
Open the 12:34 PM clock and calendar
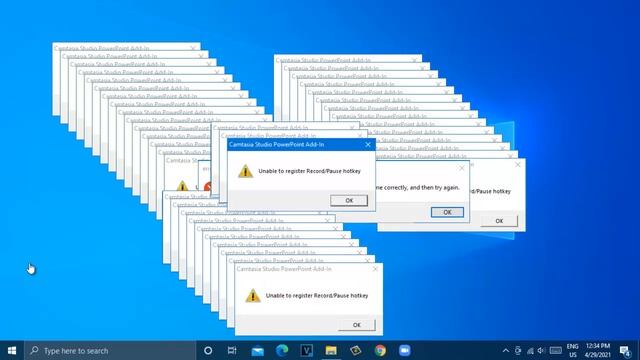click(x=598, y=346)
